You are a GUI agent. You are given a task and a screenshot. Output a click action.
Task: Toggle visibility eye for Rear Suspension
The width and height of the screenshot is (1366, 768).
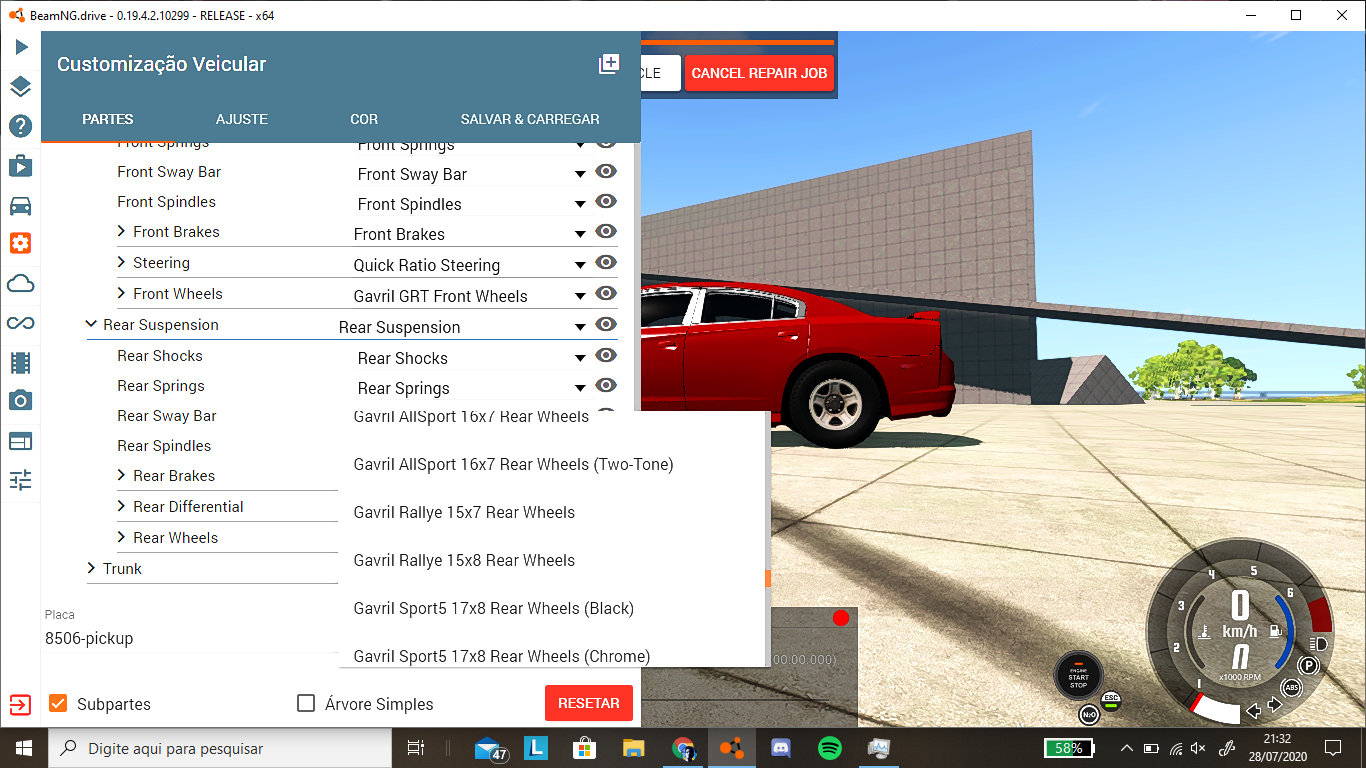[606, 325]
